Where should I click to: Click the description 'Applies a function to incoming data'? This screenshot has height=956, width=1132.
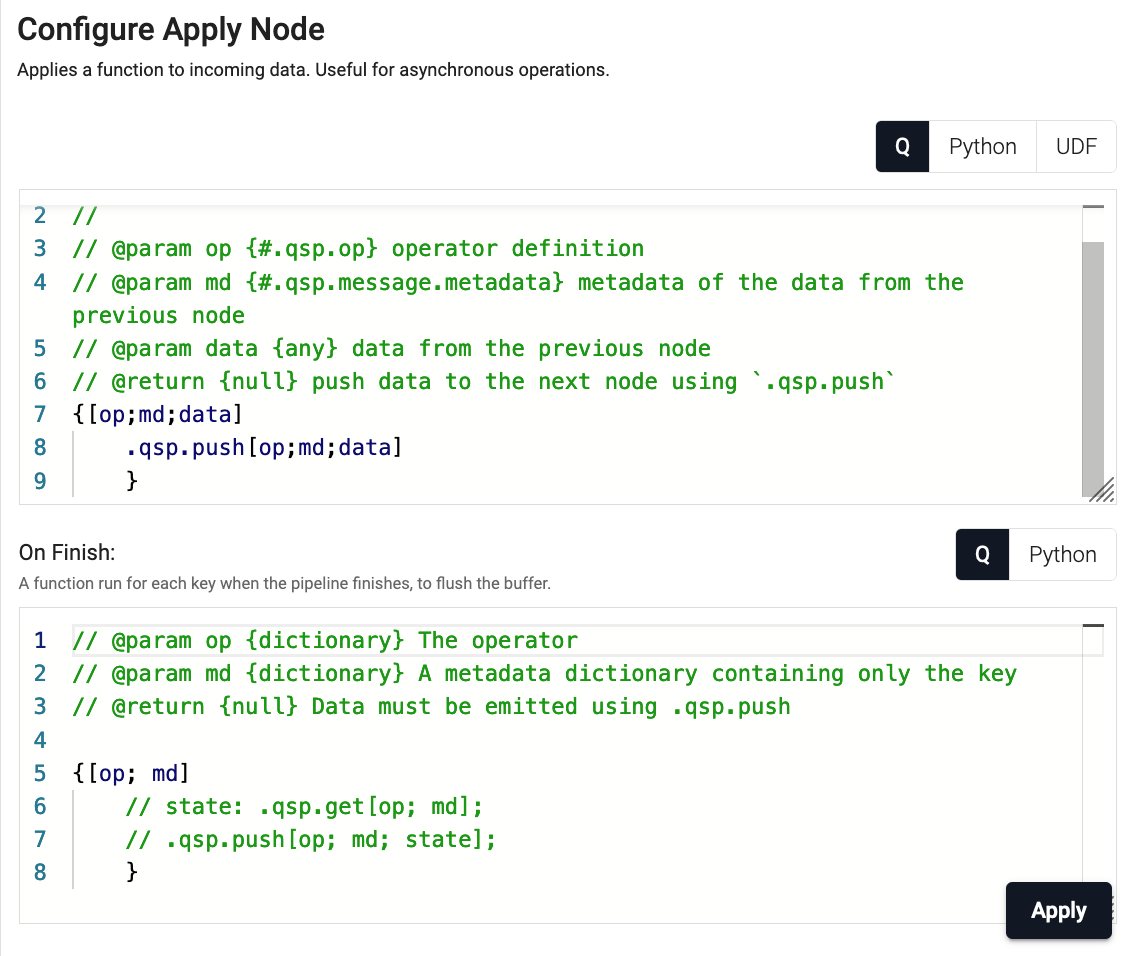(313, 70)
